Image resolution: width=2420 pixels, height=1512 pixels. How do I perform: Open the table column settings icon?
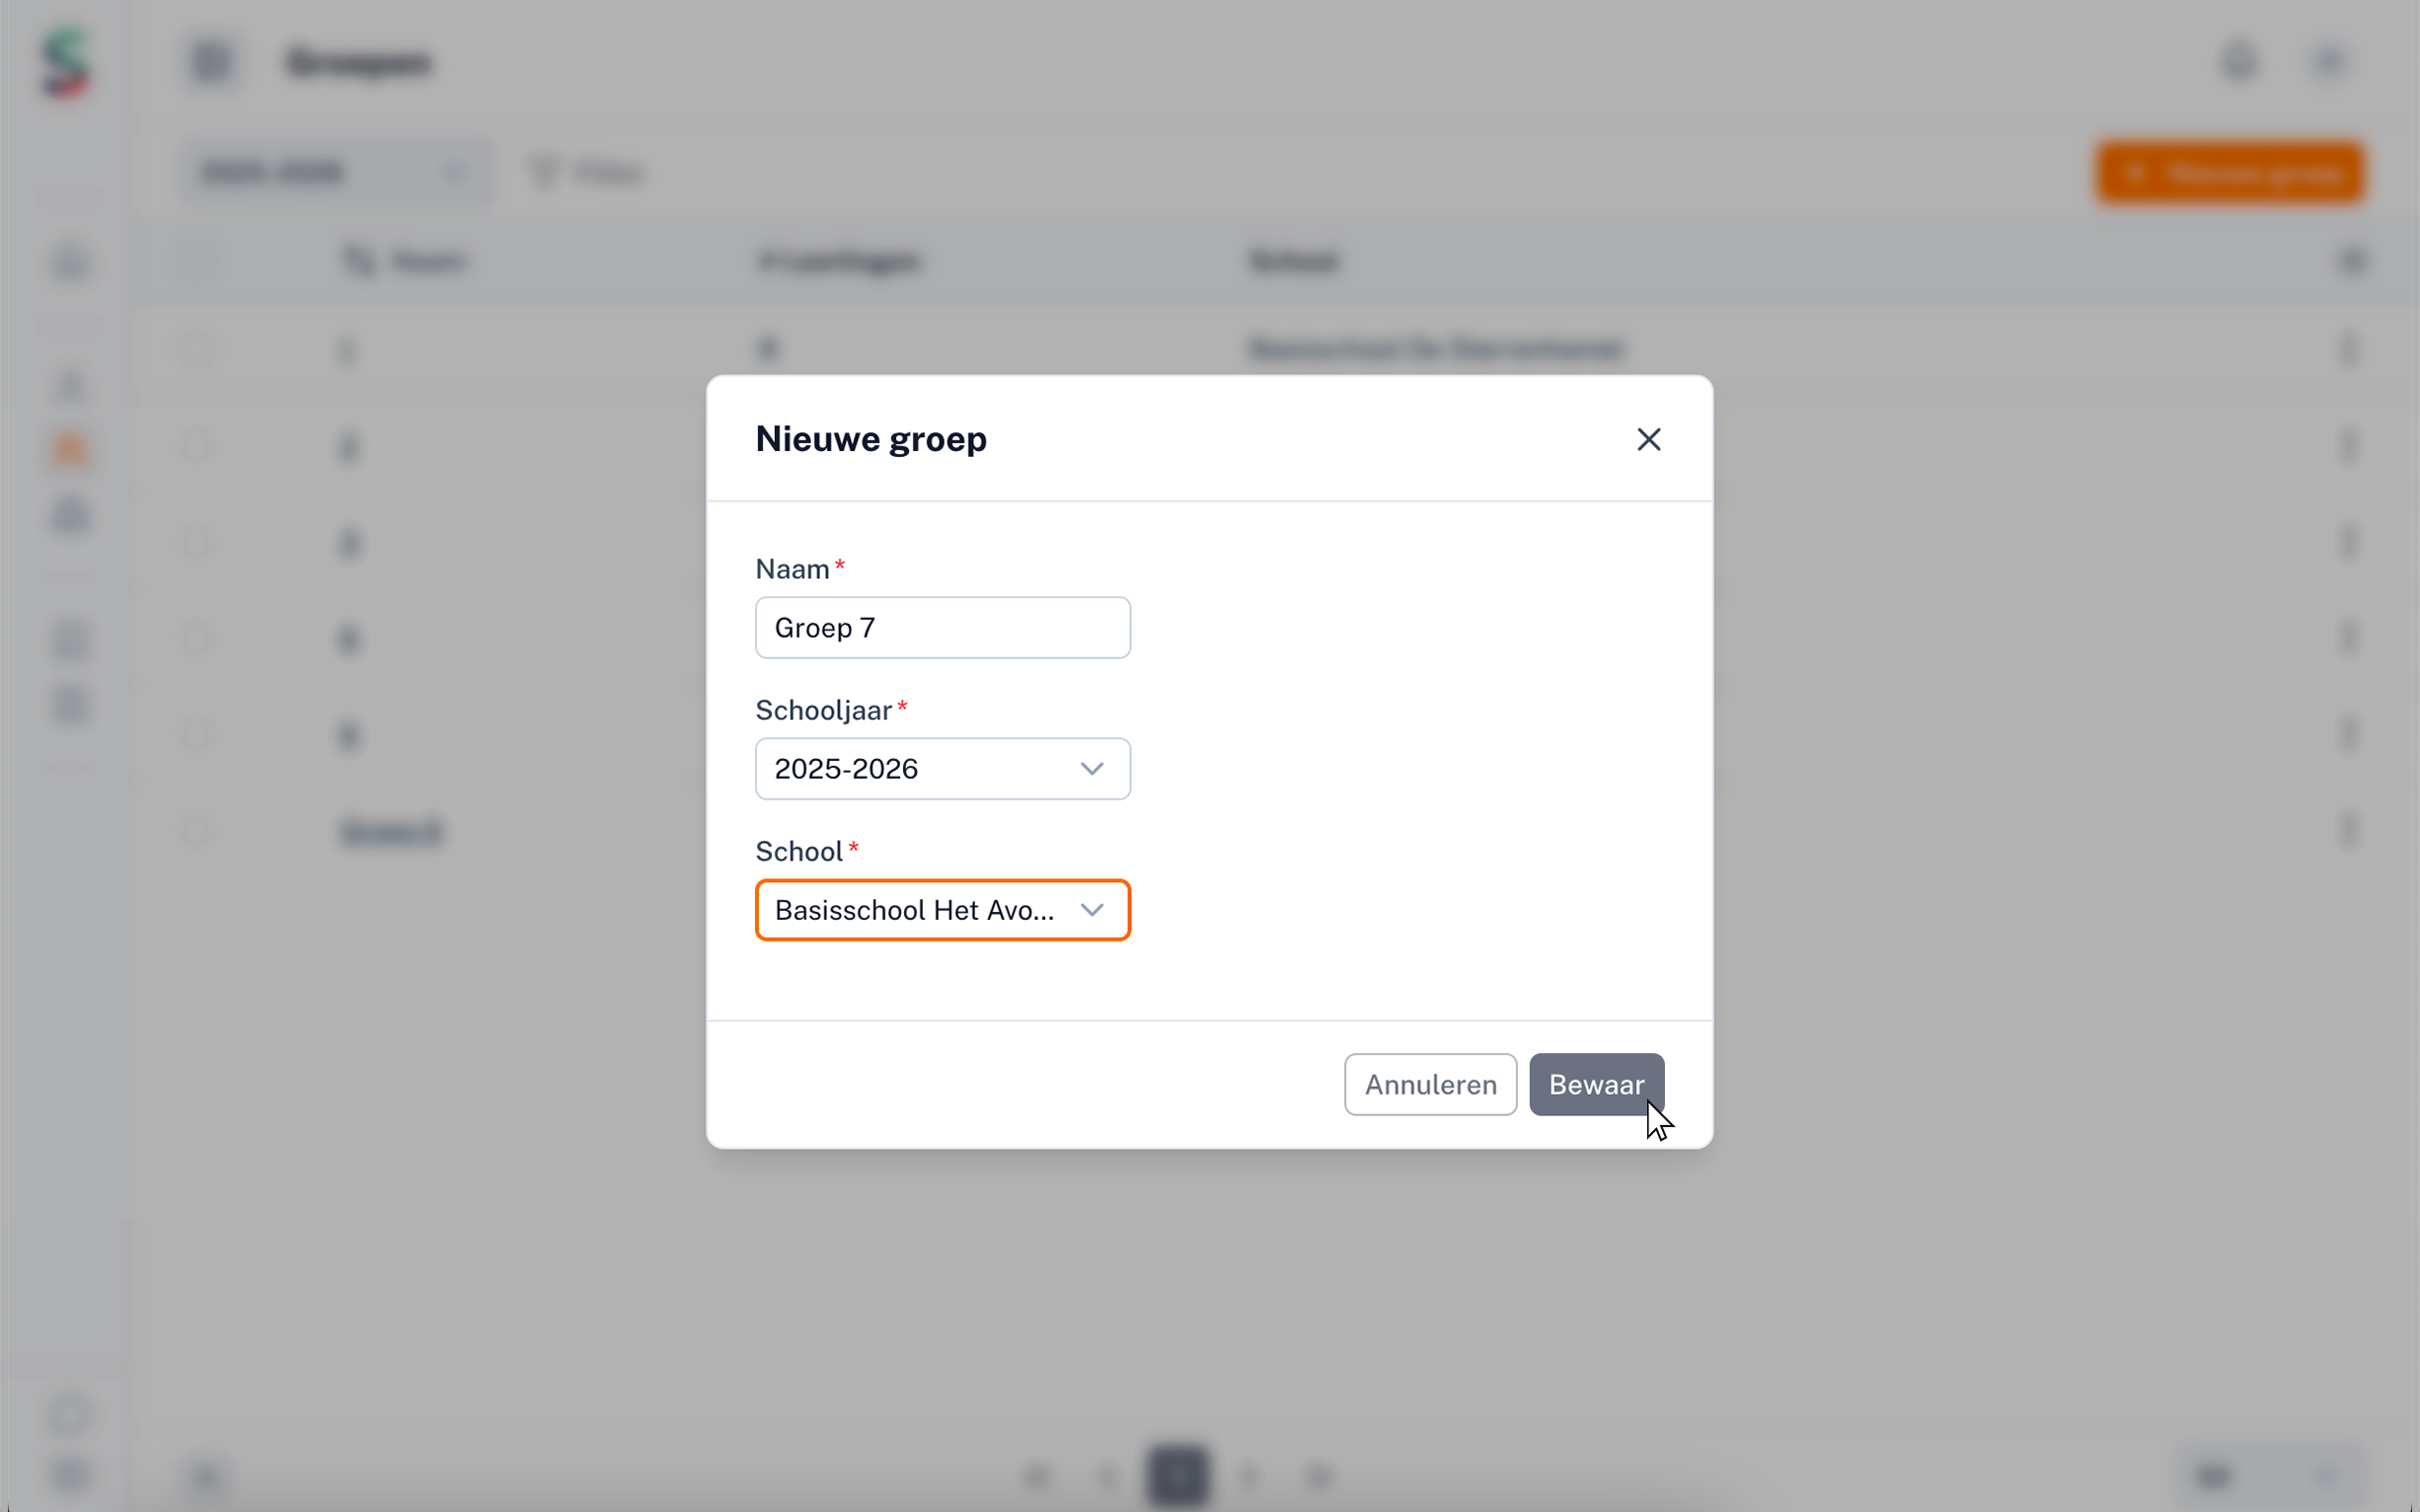point(2351,262)
